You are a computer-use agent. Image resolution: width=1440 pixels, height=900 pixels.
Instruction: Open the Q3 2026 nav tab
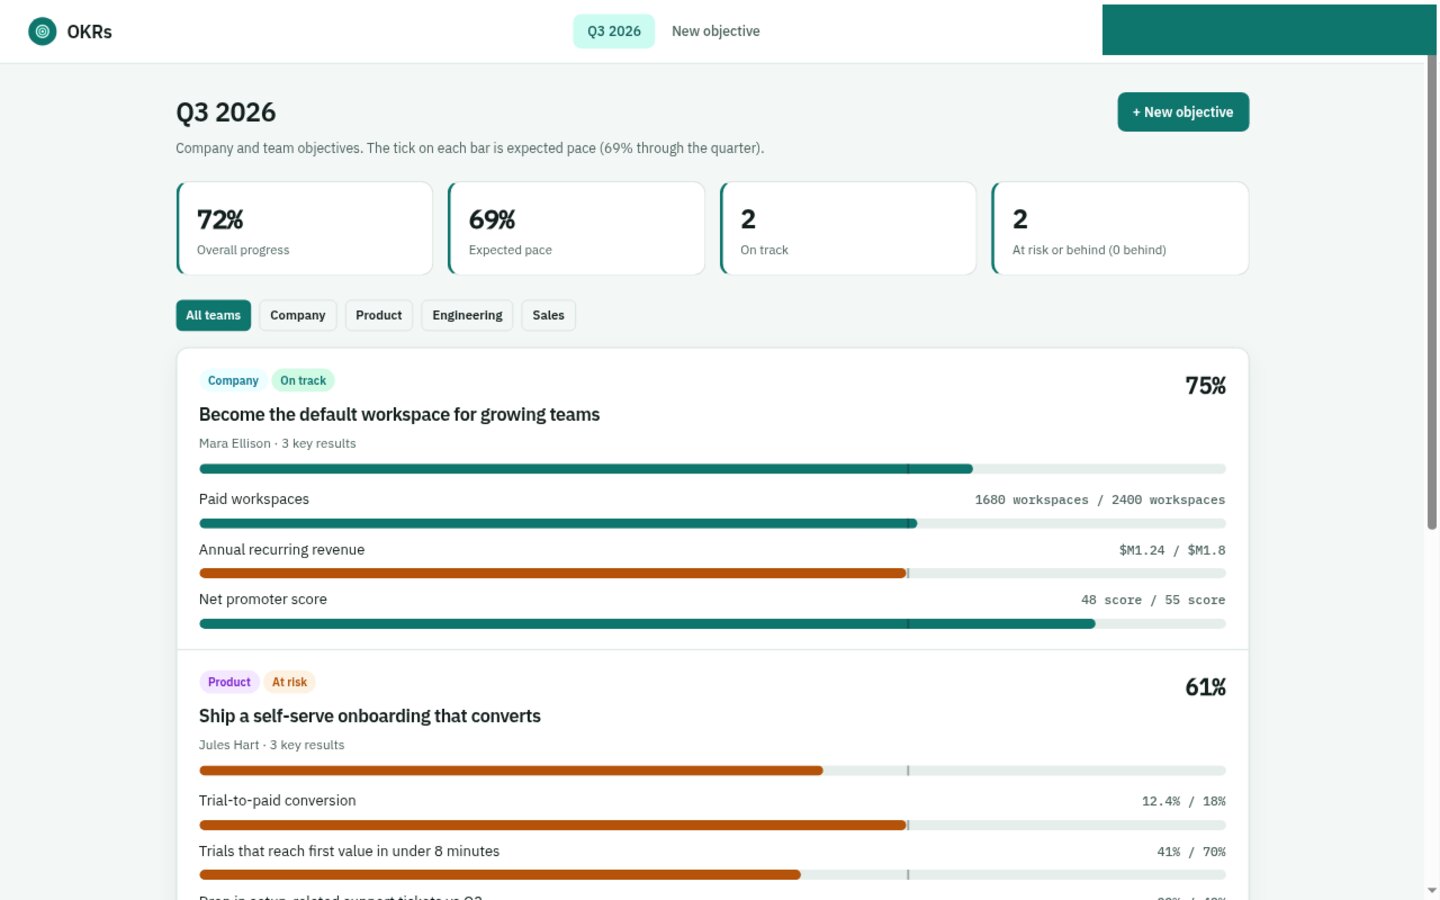614,31
